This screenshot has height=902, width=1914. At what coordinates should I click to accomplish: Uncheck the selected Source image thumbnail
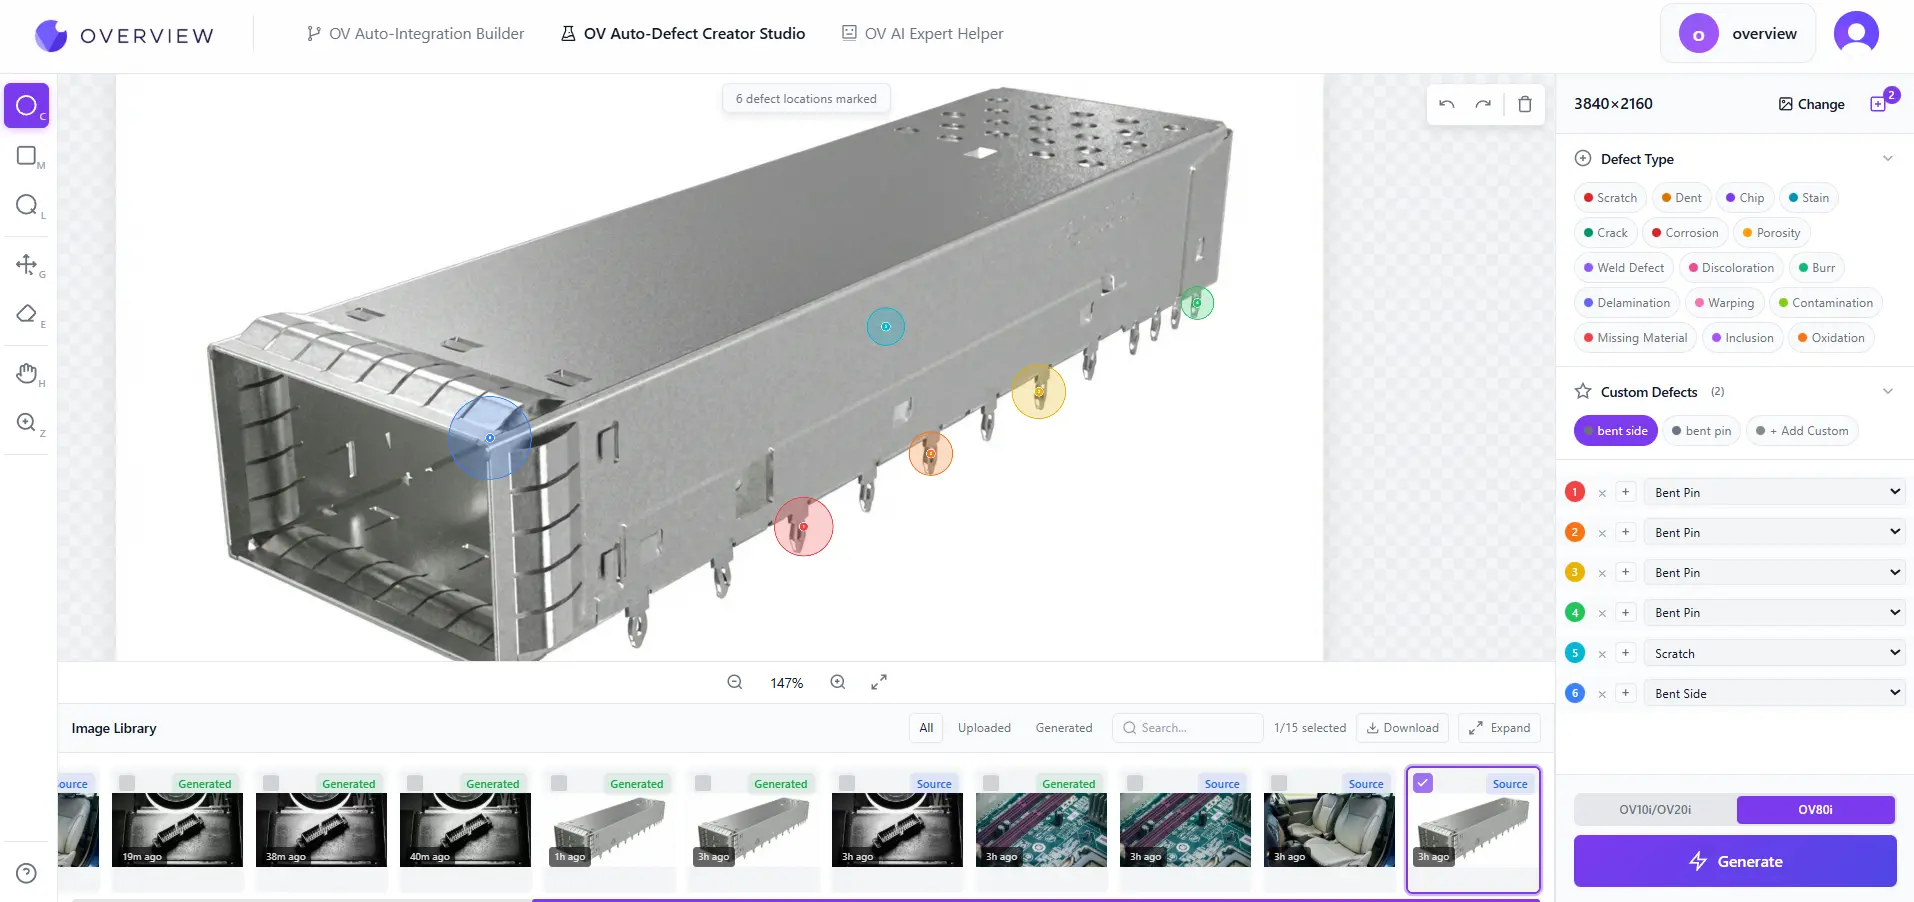pos(1424,783)
